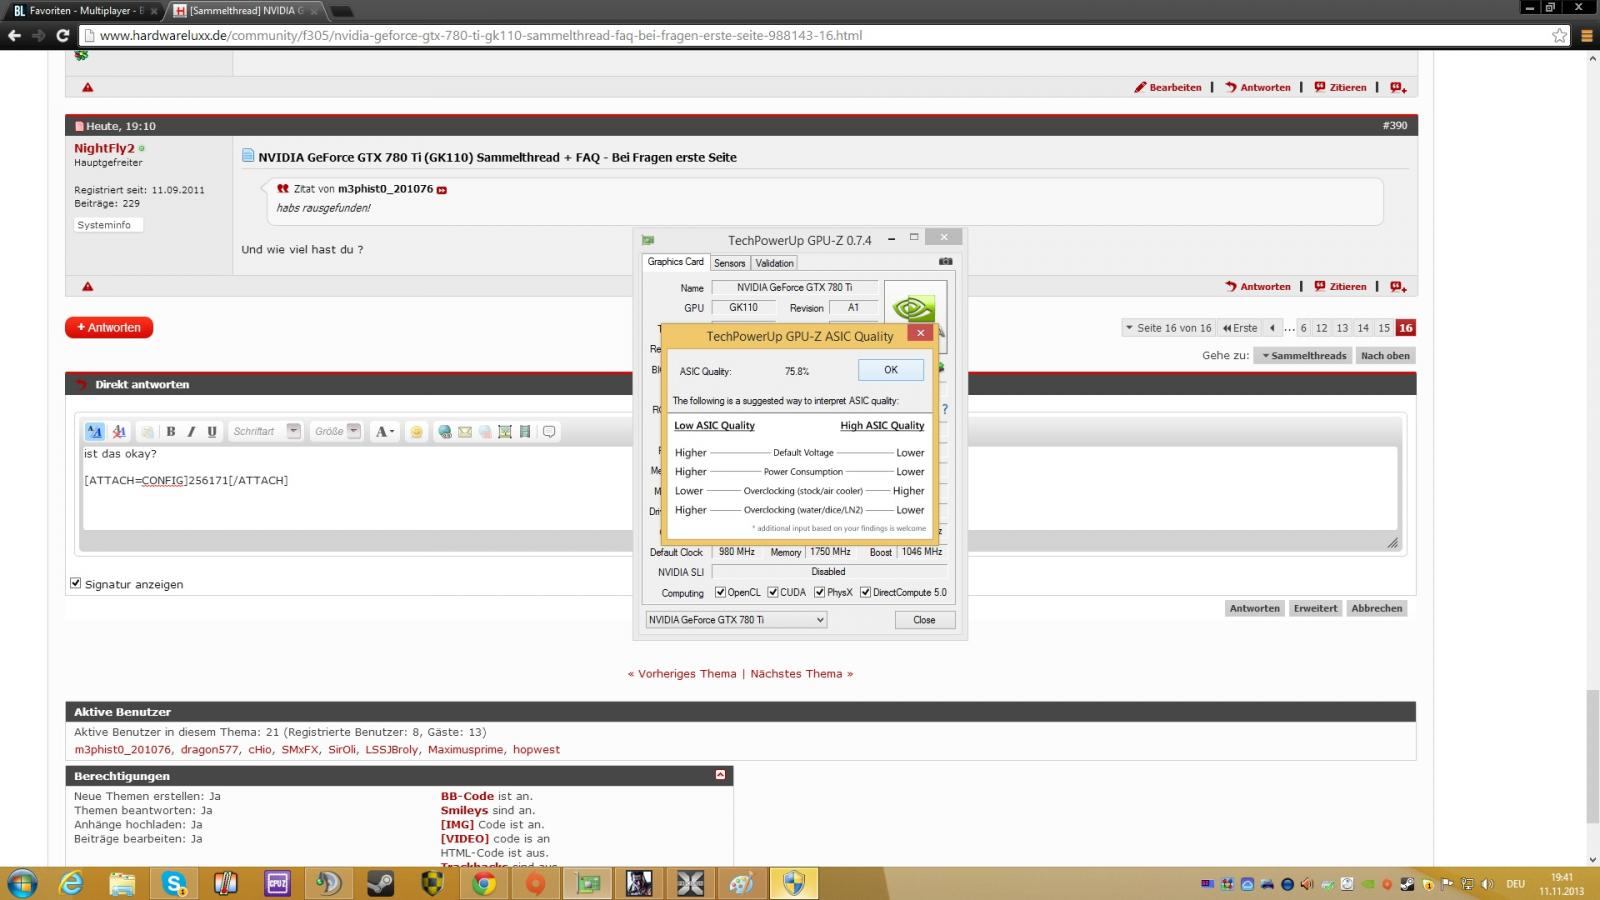Wrap selection in quote tags
Image resolution: width=1600 pixels, height=900 pixels.
[x=549, y=432]
